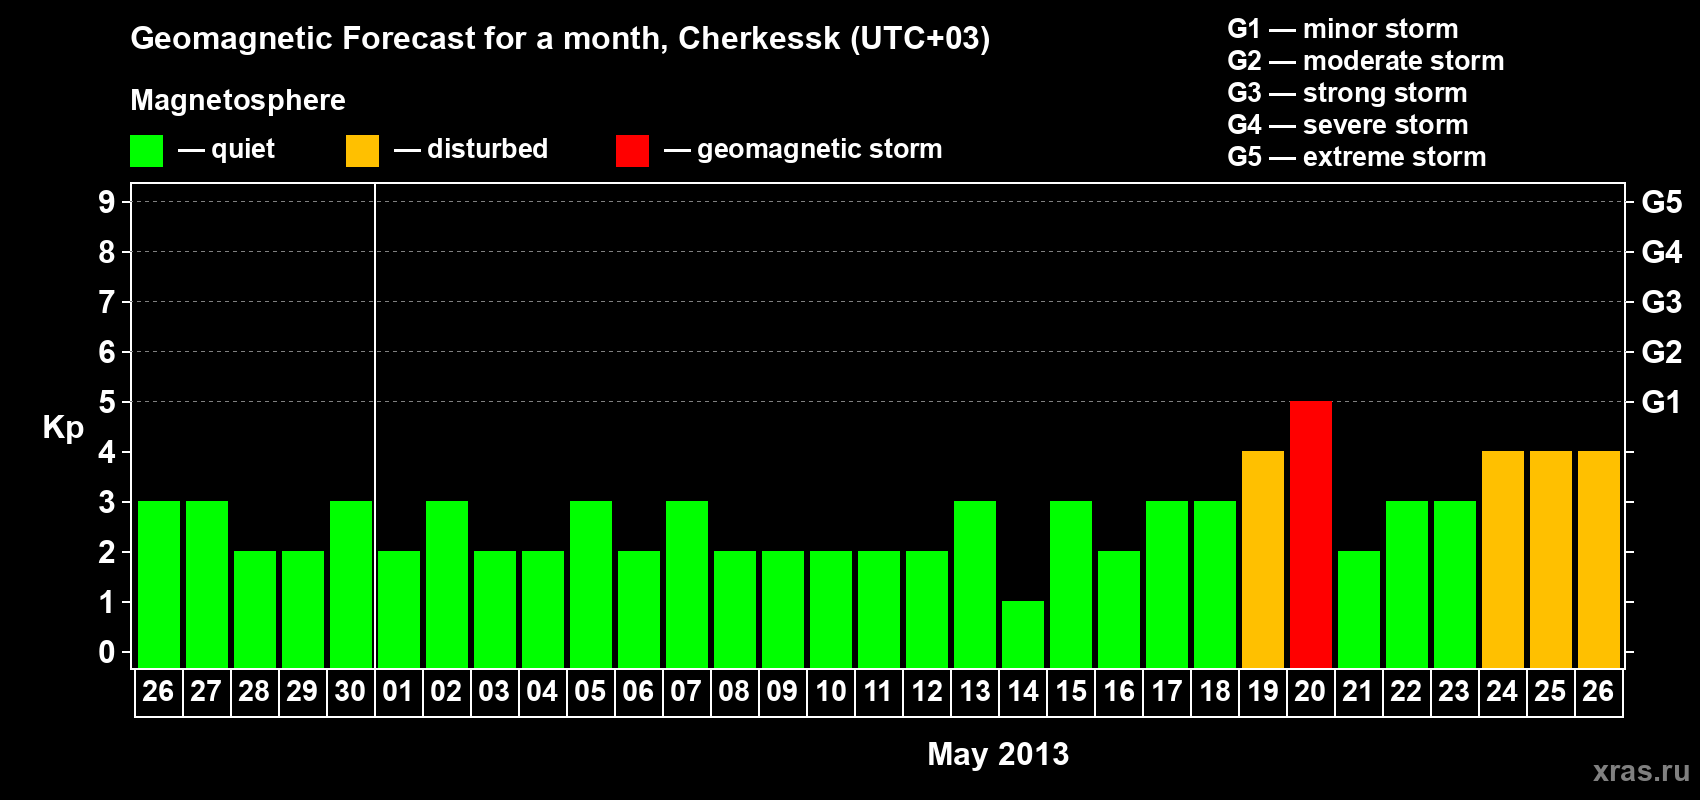Click the 'Kp' axis title
Viewport: 1700px width, 800px height.
(x=63, y=427)
